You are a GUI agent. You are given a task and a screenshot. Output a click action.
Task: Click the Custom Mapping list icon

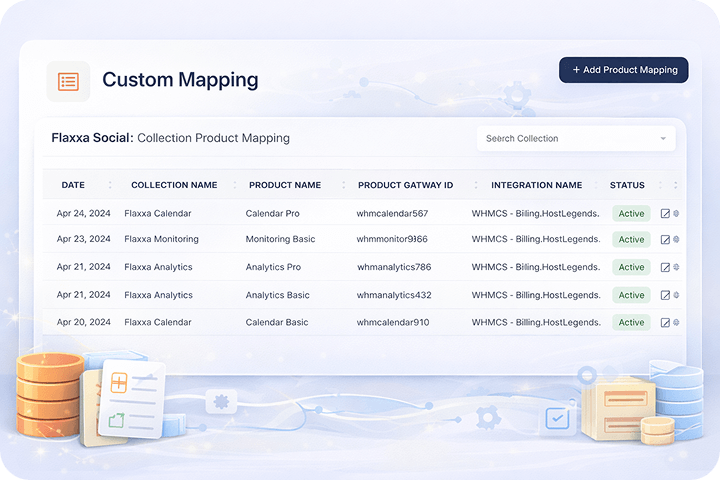(x=68, y=81)
